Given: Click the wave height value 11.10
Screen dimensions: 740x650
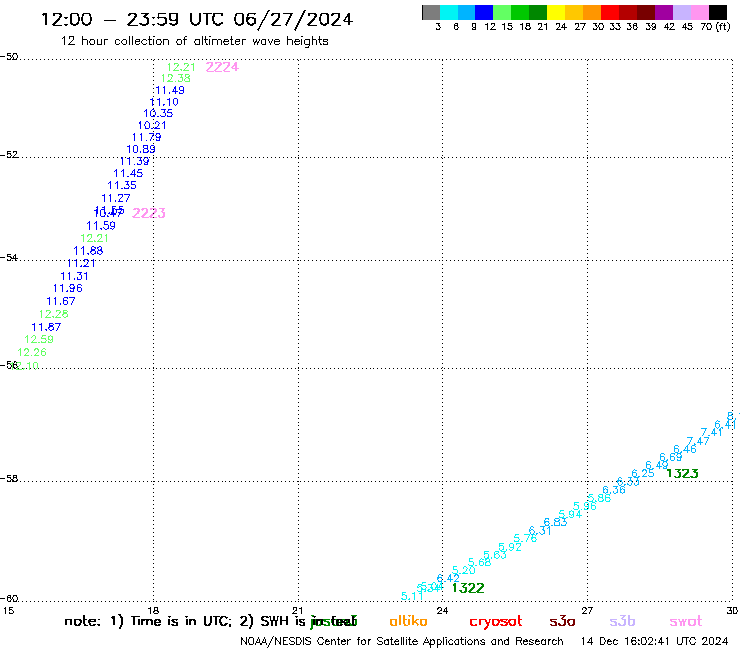Looking at the screenshot, I should point(164,102).
